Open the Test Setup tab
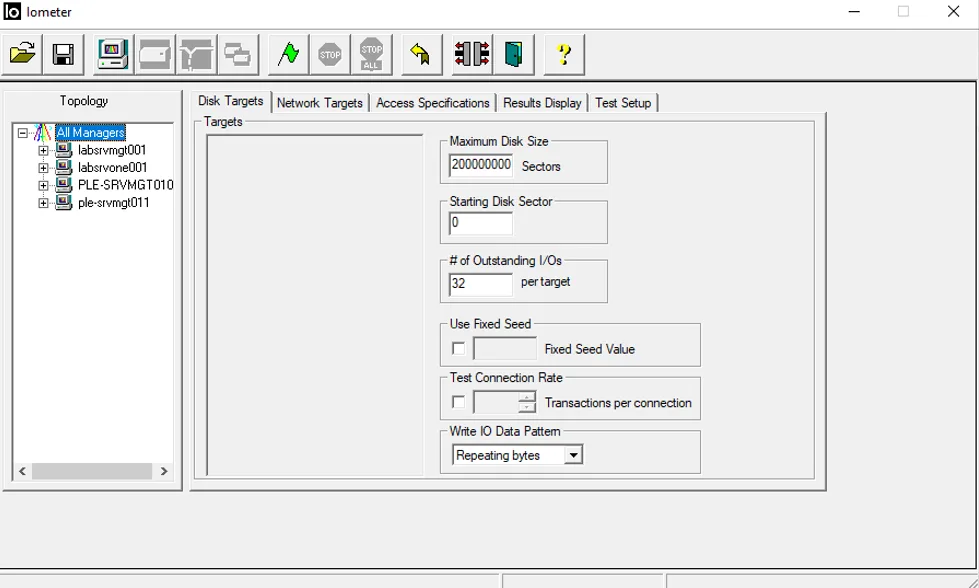 [x=623, y=103]
